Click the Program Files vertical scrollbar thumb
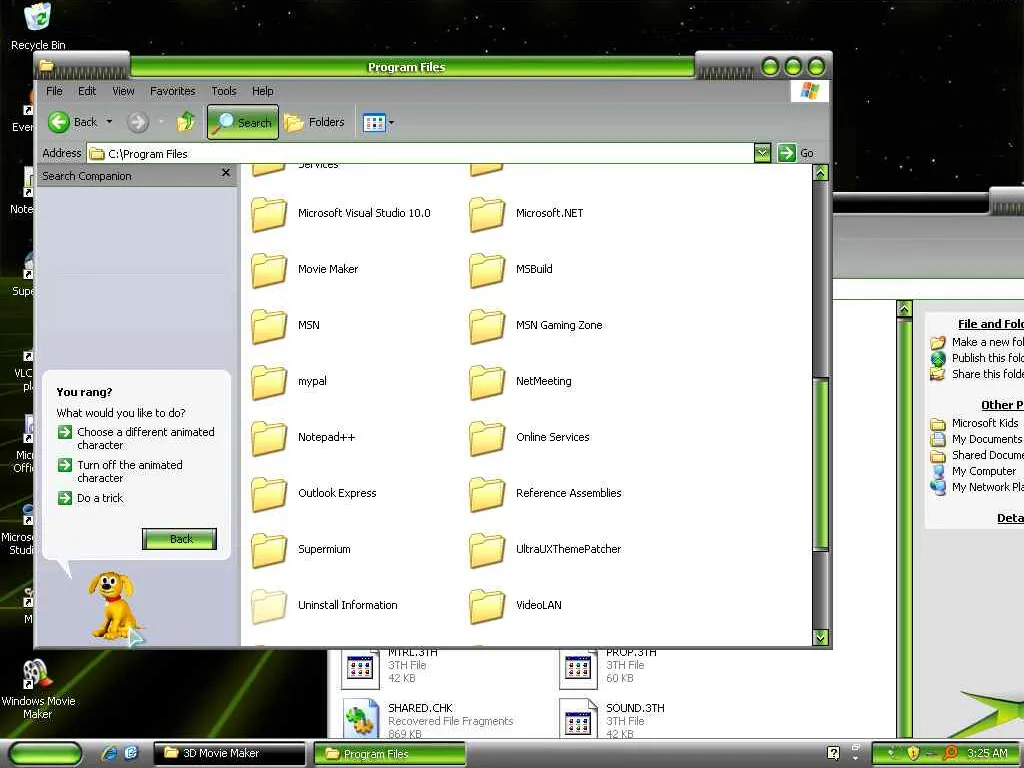The image size is (1024, 768). [821, 465]
